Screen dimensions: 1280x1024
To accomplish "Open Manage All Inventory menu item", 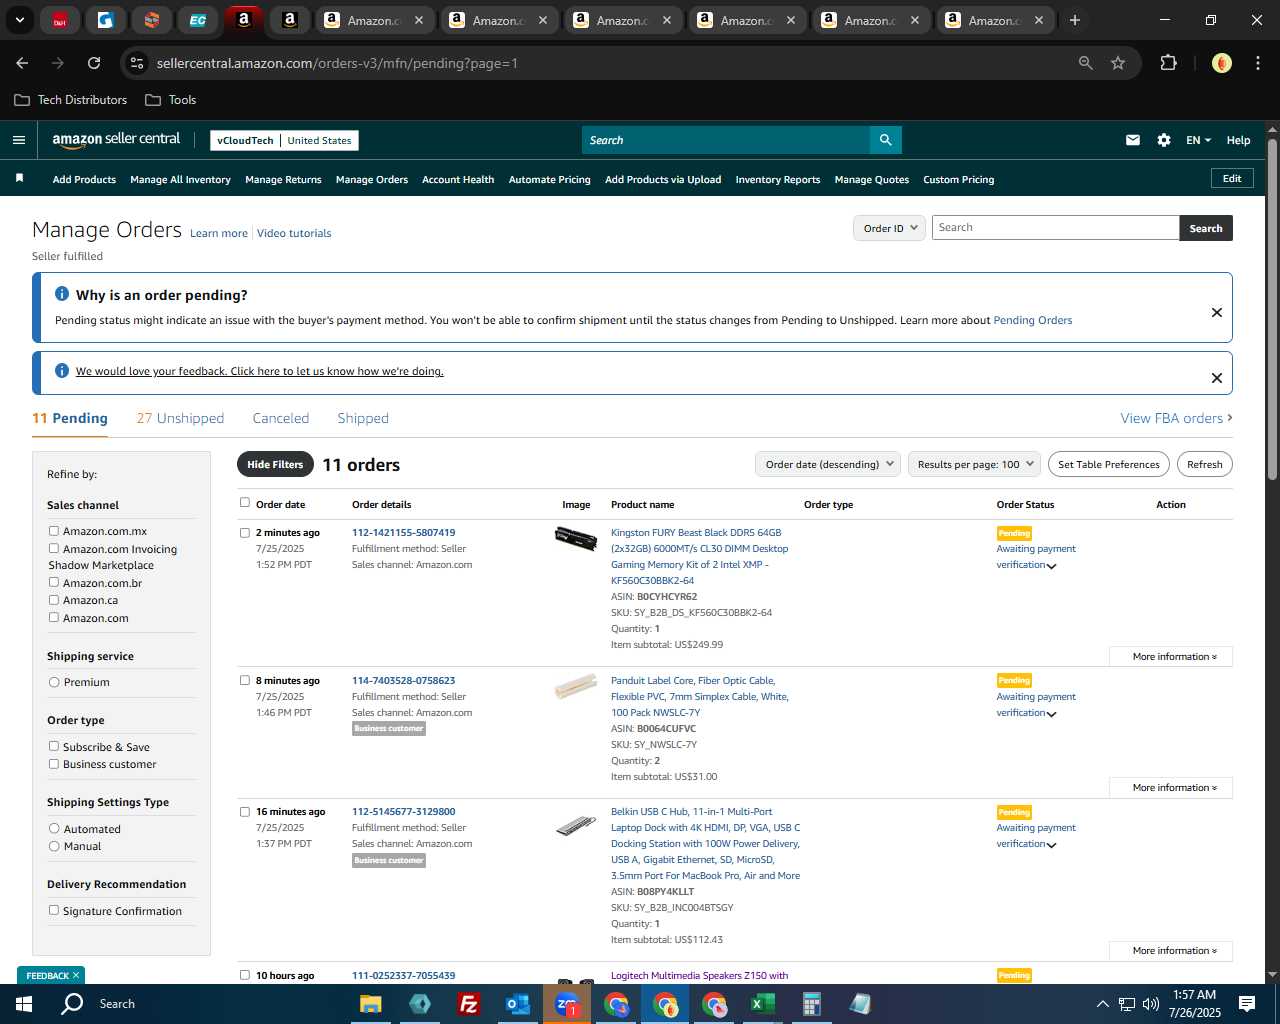I will pyautogui.click(x=180, y=180).
